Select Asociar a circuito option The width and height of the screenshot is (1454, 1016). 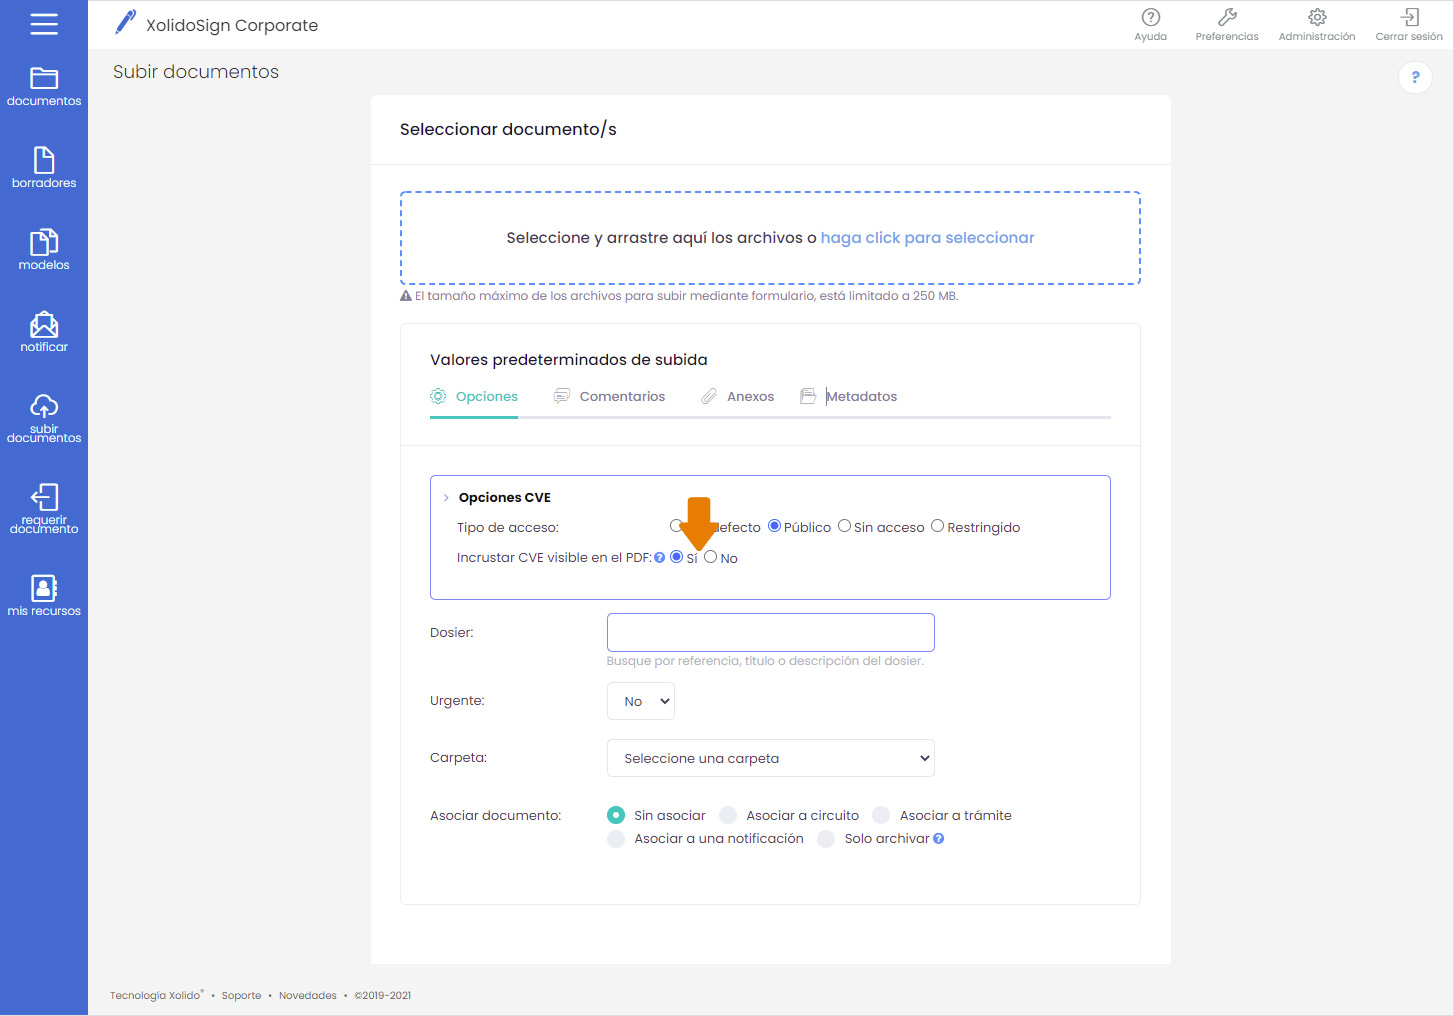click(x=728, y=815)
